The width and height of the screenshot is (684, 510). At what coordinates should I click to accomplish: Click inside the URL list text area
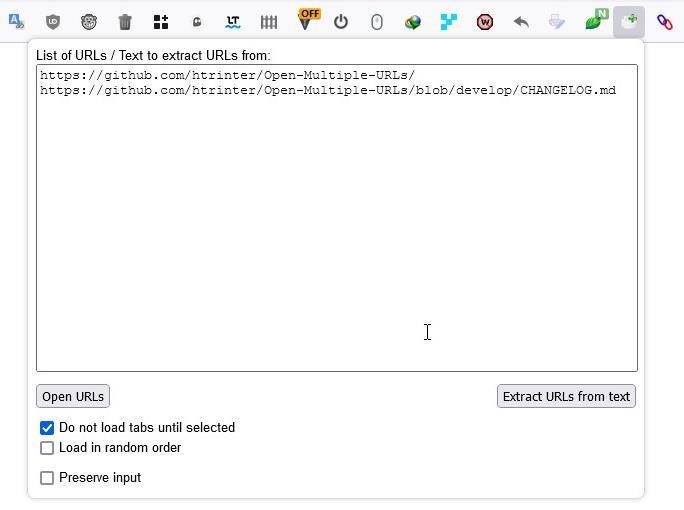337,218
